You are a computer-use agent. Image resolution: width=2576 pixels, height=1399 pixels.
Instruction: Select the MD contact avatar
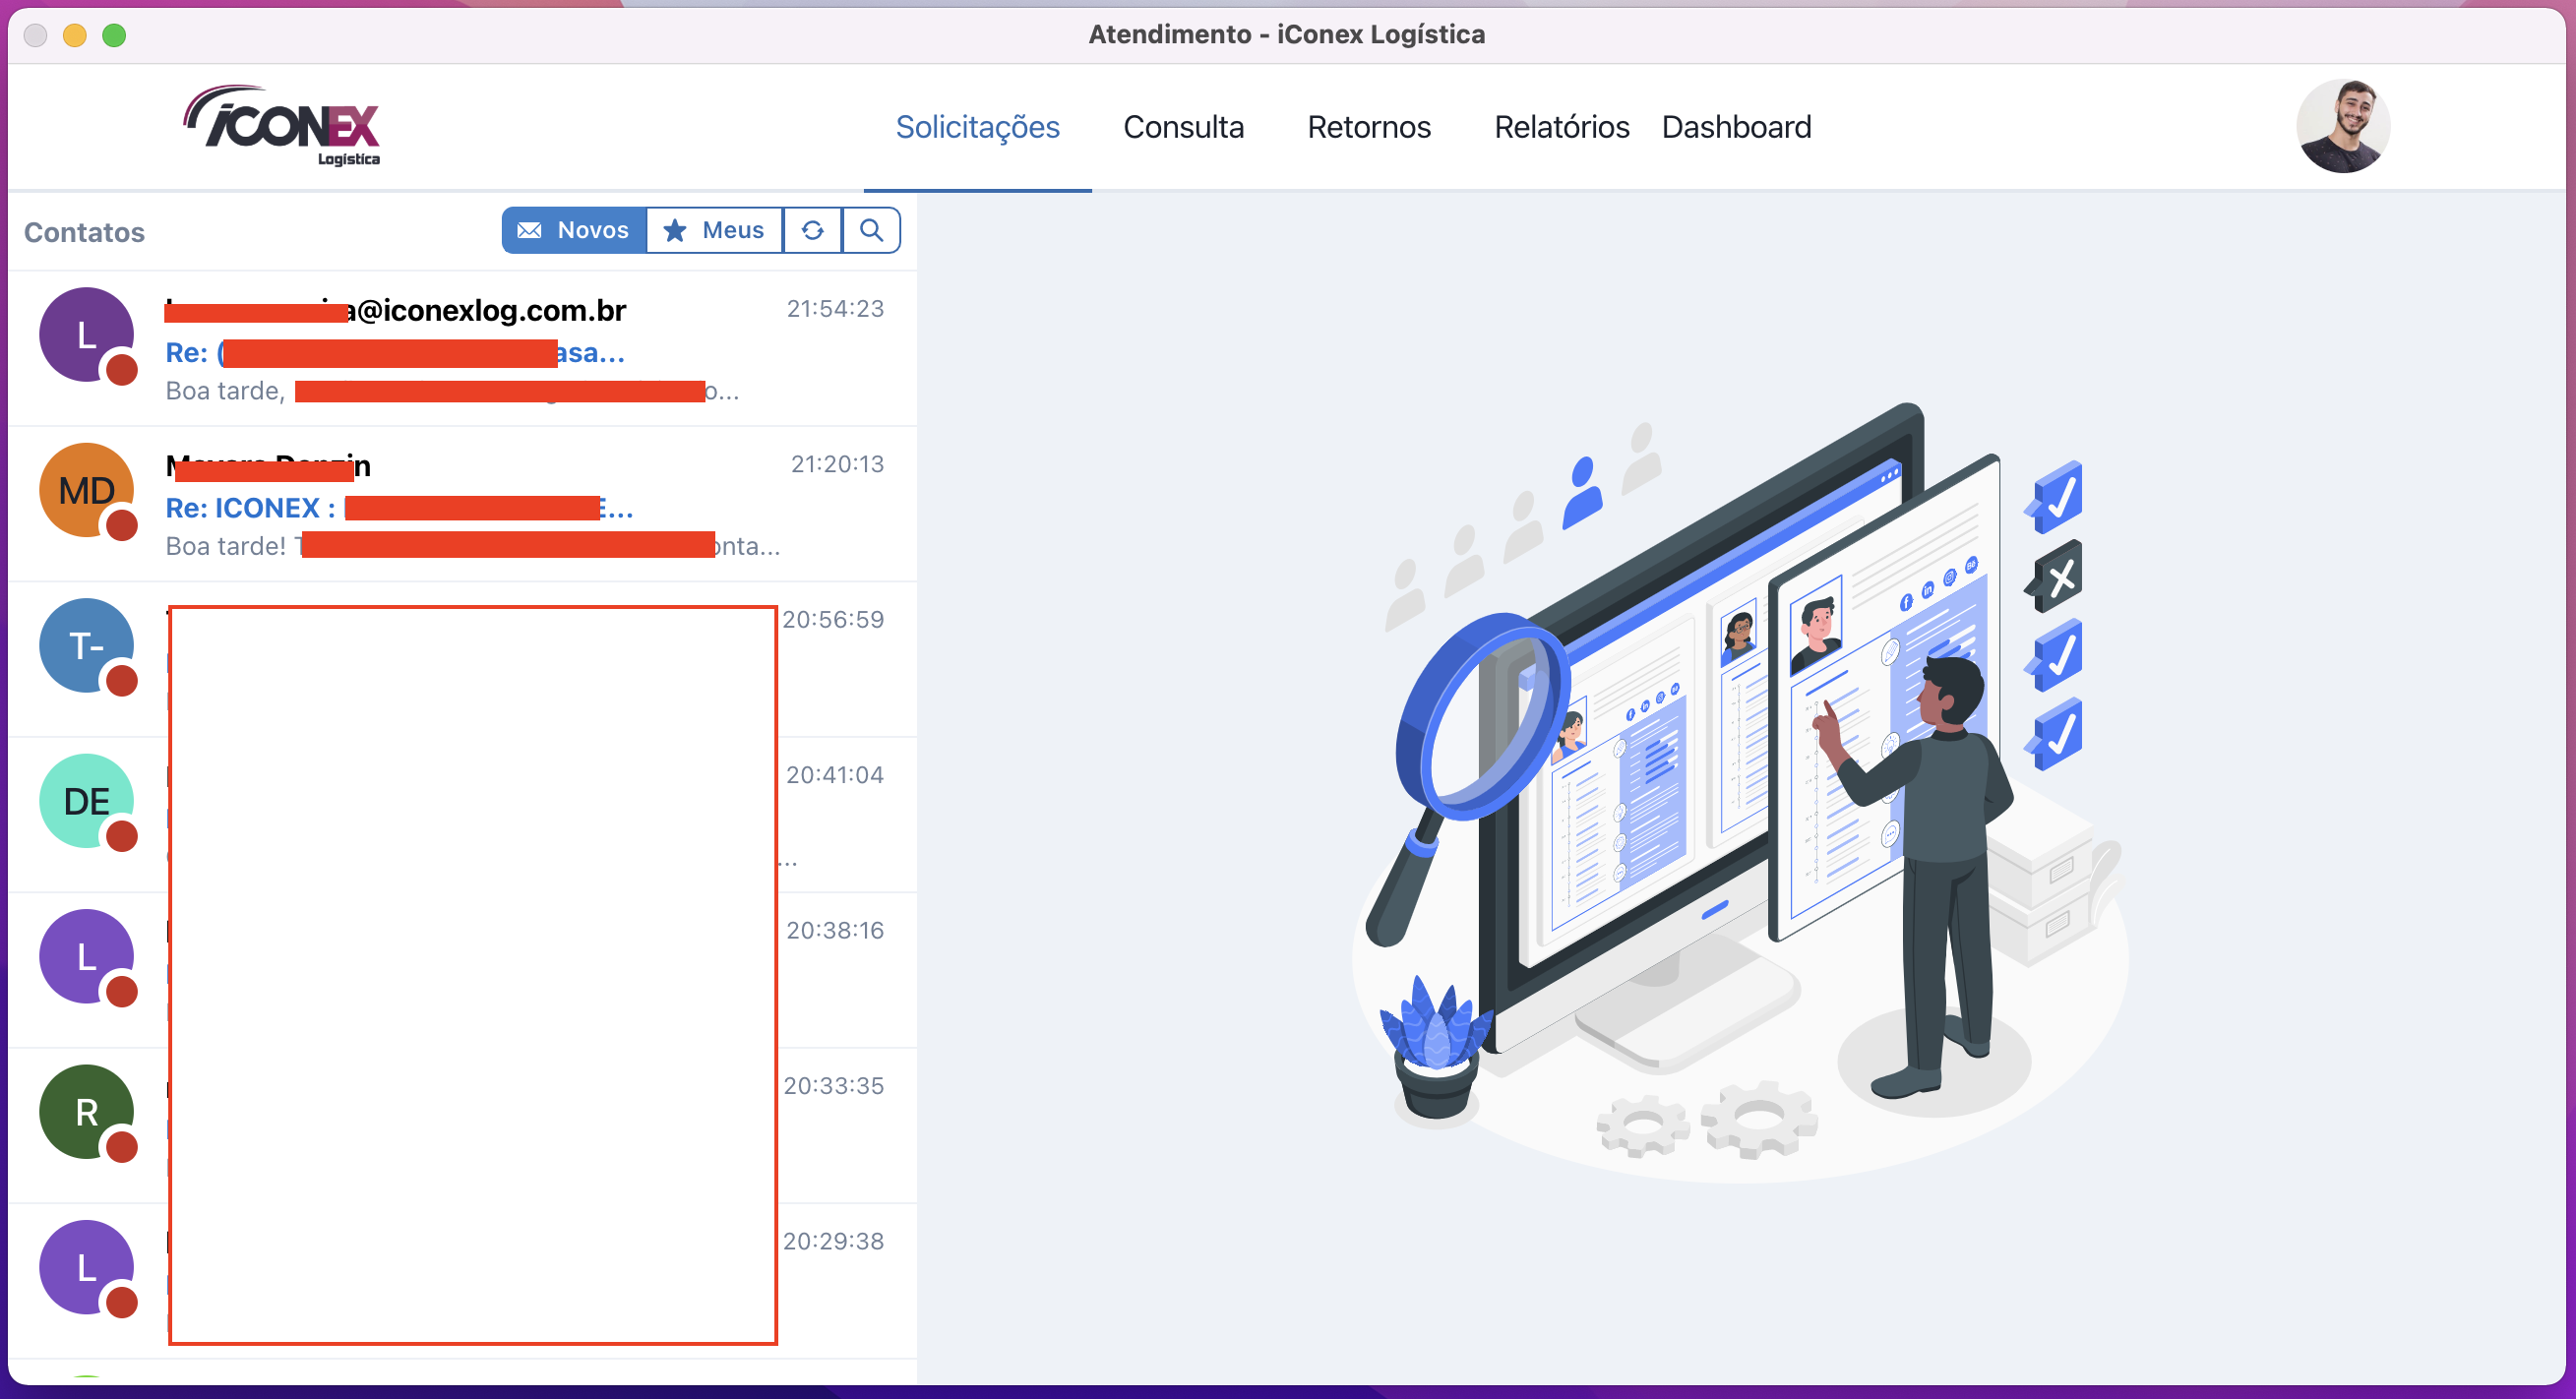(x=87, y=490)
